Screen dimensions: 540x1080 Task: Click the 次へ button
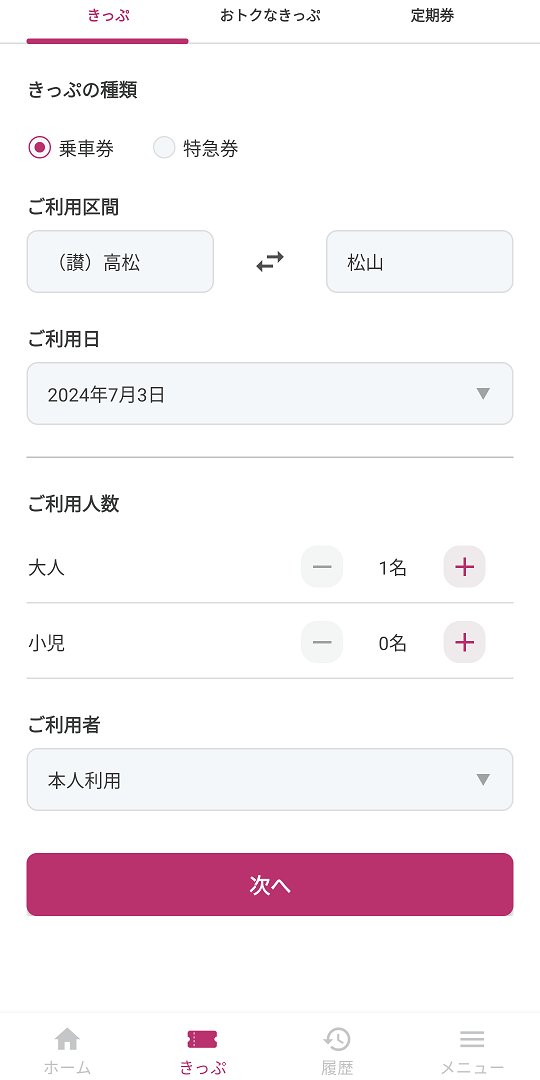click(270, 884)
